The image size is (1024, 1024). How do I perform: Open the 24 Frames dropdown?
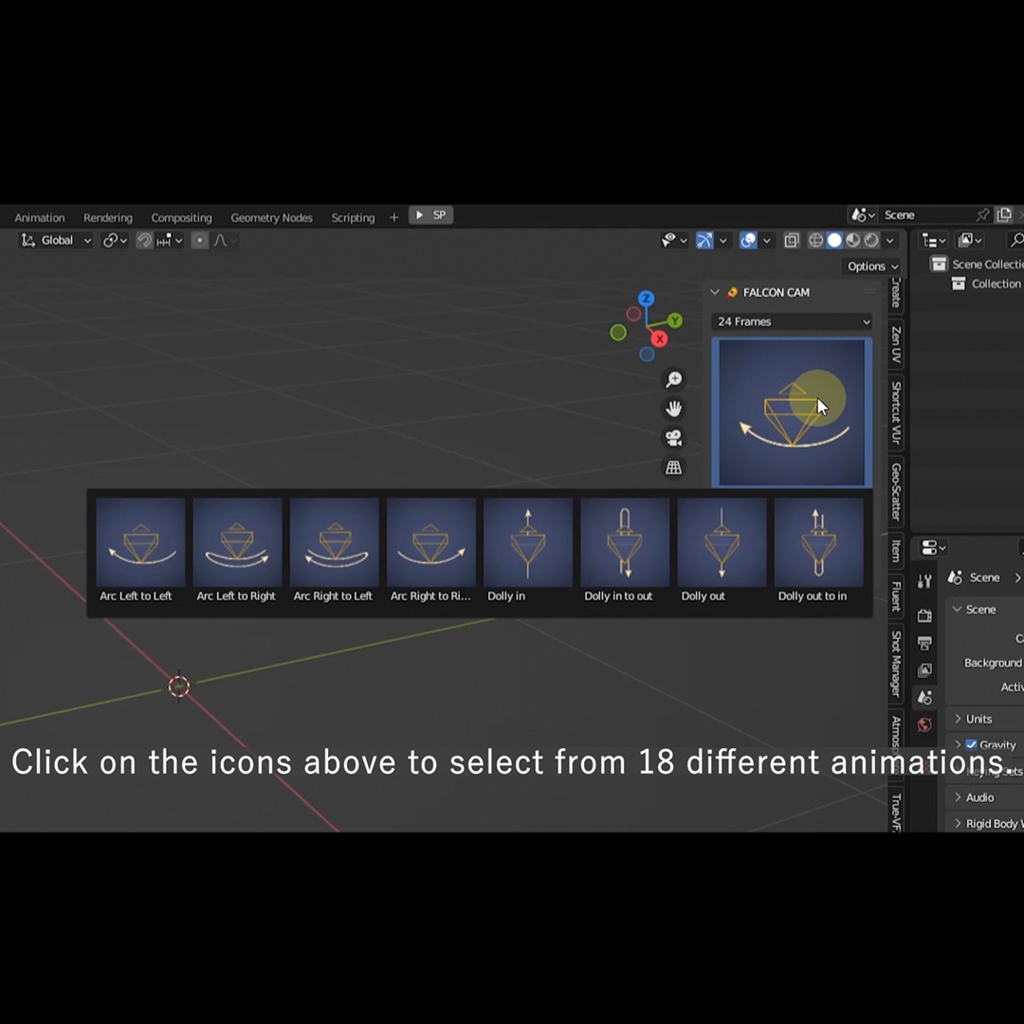click(x=792, y=321)
